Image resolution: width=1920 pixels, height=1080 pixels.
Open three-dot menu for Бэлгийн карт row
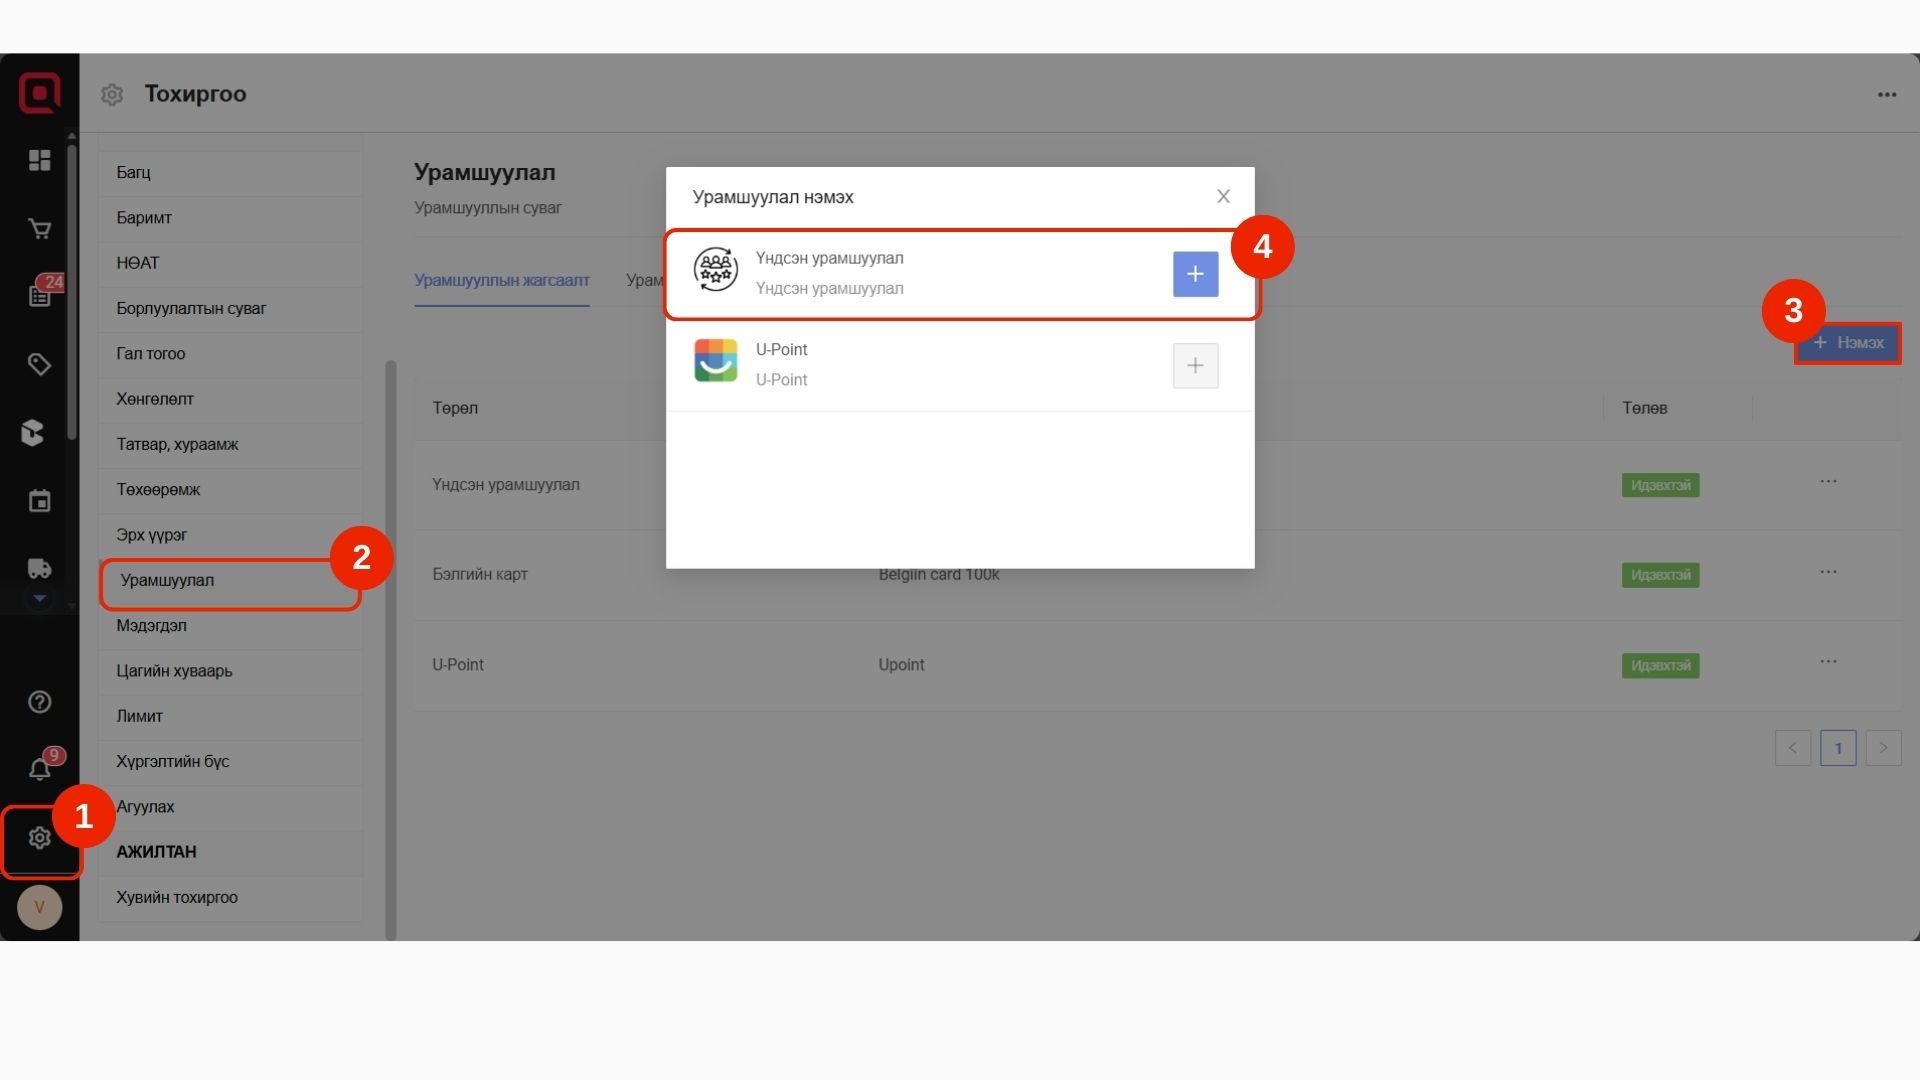tap(1828, 572)
